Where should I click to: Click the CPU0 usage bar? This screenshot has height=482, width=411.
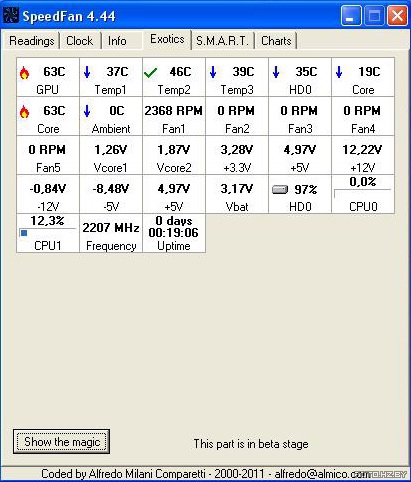pos(363,194)
